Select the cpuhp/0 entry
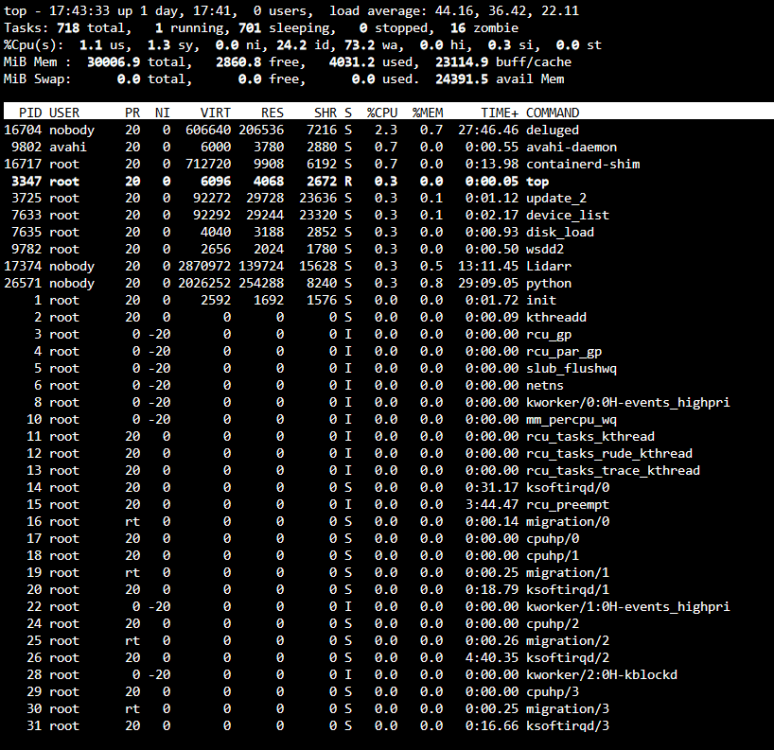This screenshot has width=774, height=750. tap(552, 539)
